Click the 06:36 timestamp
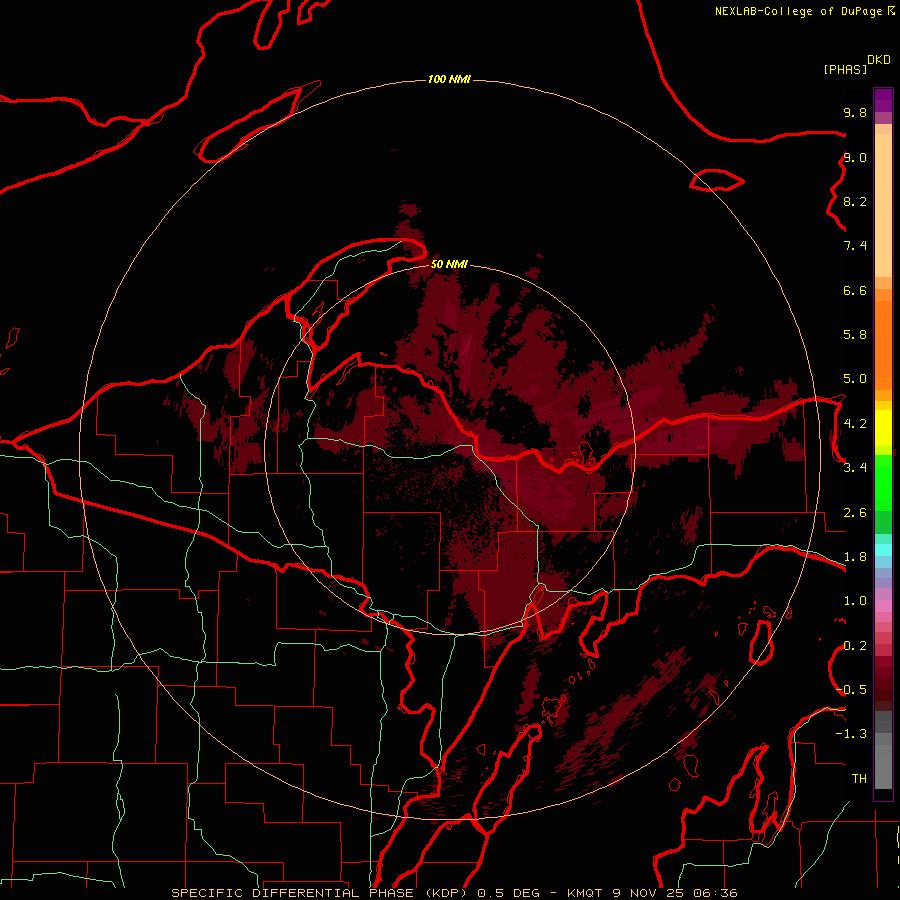This screenshot has height=900, width=900. click(715, 893)
